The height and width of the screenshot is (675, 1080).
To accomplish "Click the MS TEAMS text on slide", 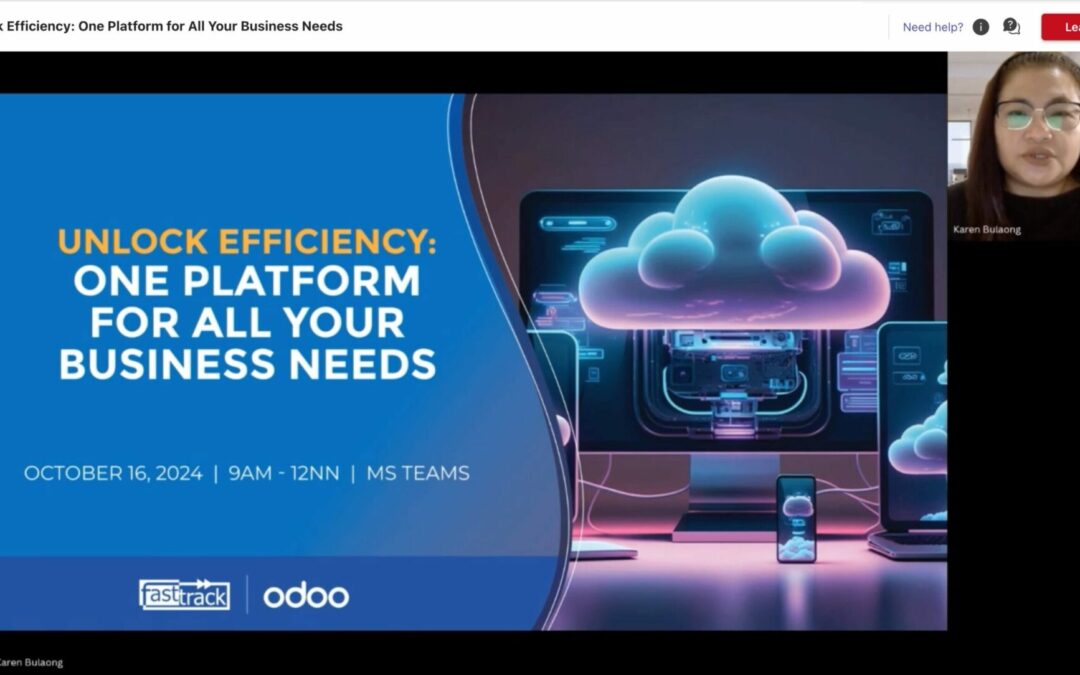I will point(418,473).
